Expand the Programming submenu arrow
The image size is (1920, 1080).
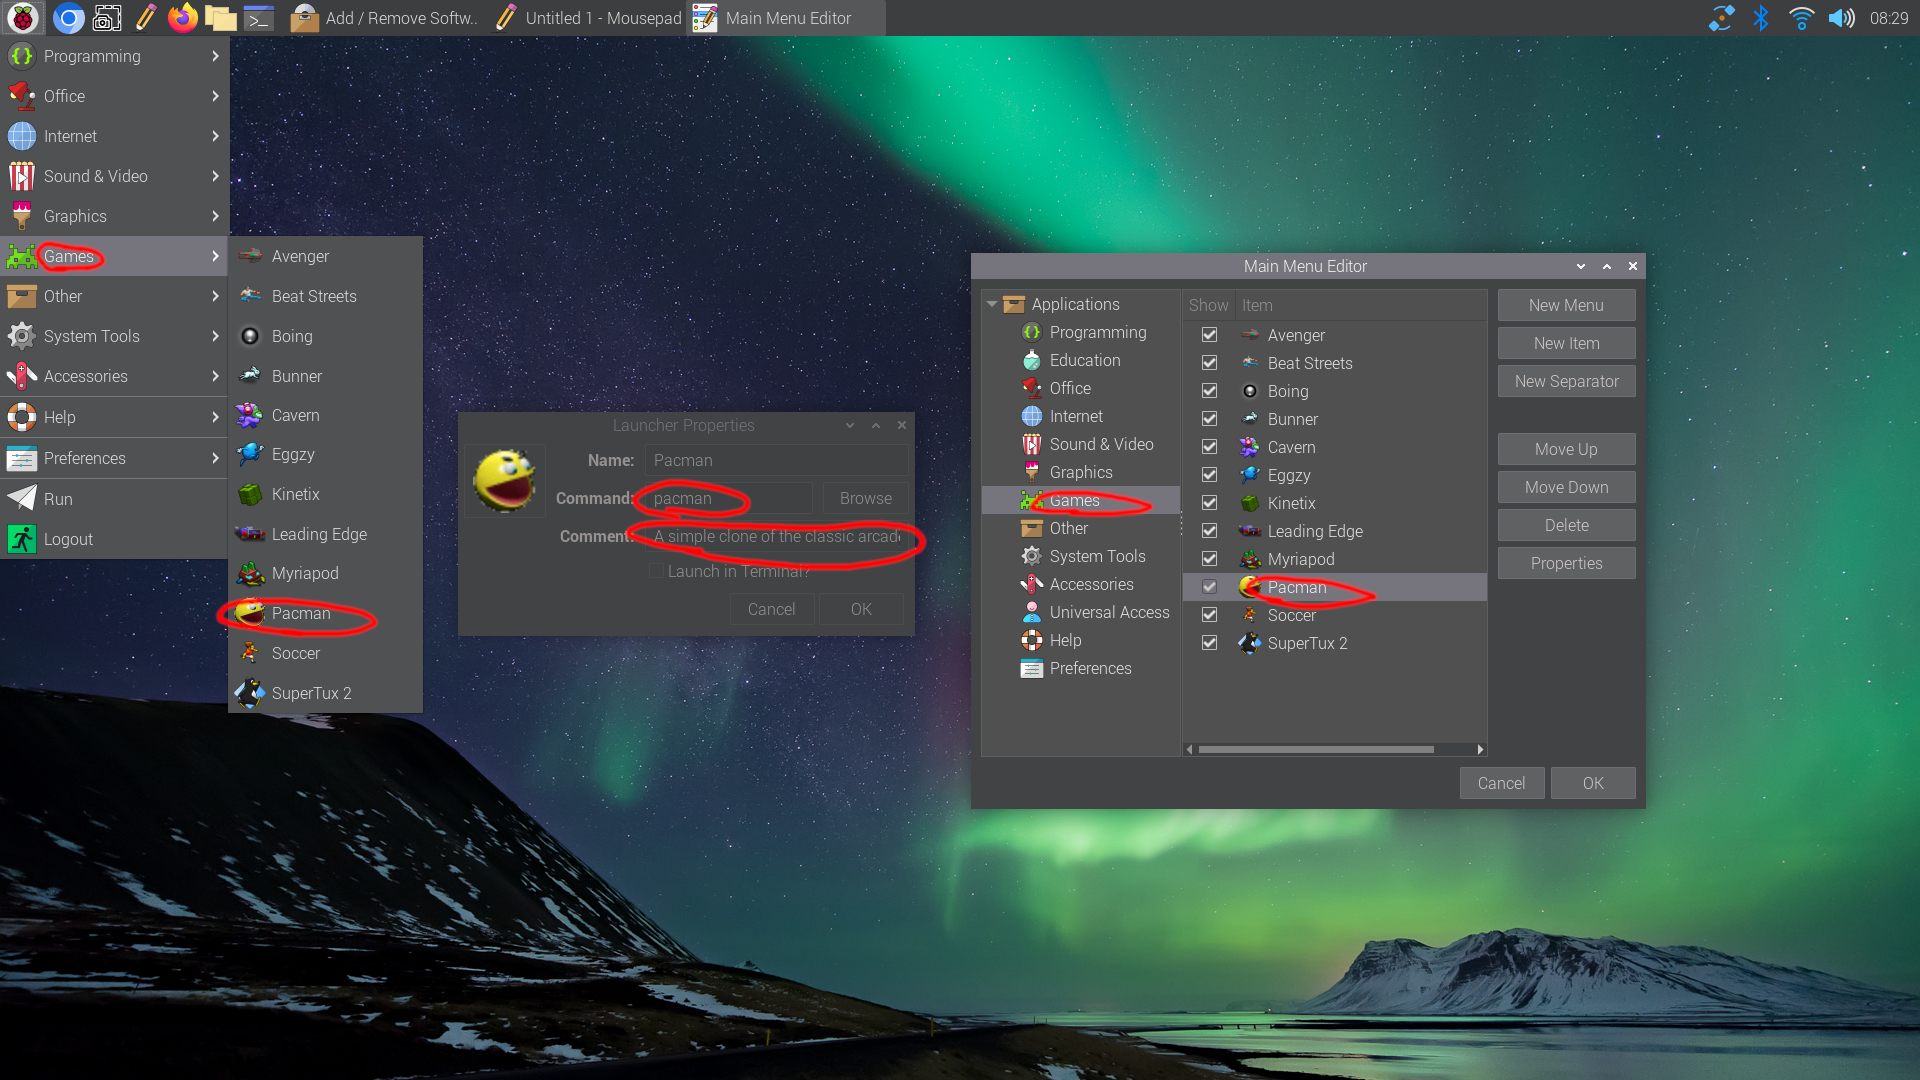click(x=214, y=56)
